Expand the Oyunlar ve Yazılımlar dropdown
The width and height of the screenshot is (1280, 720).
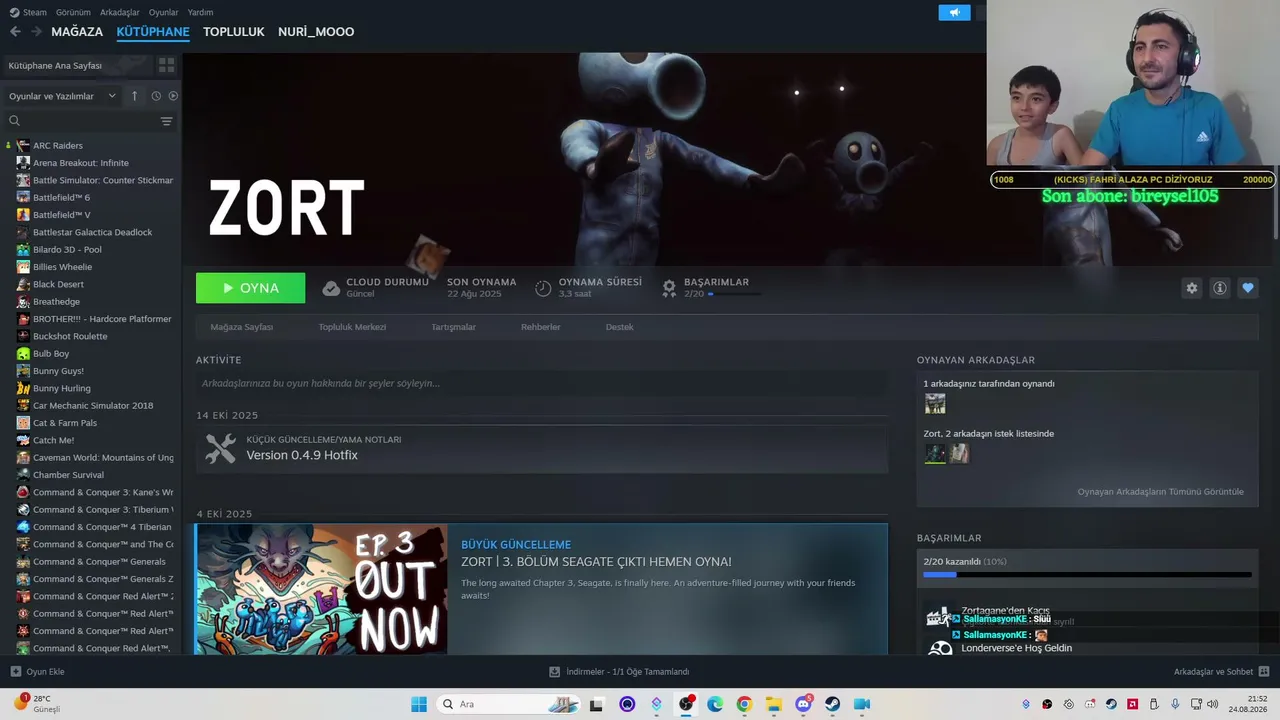click(62, 96)
